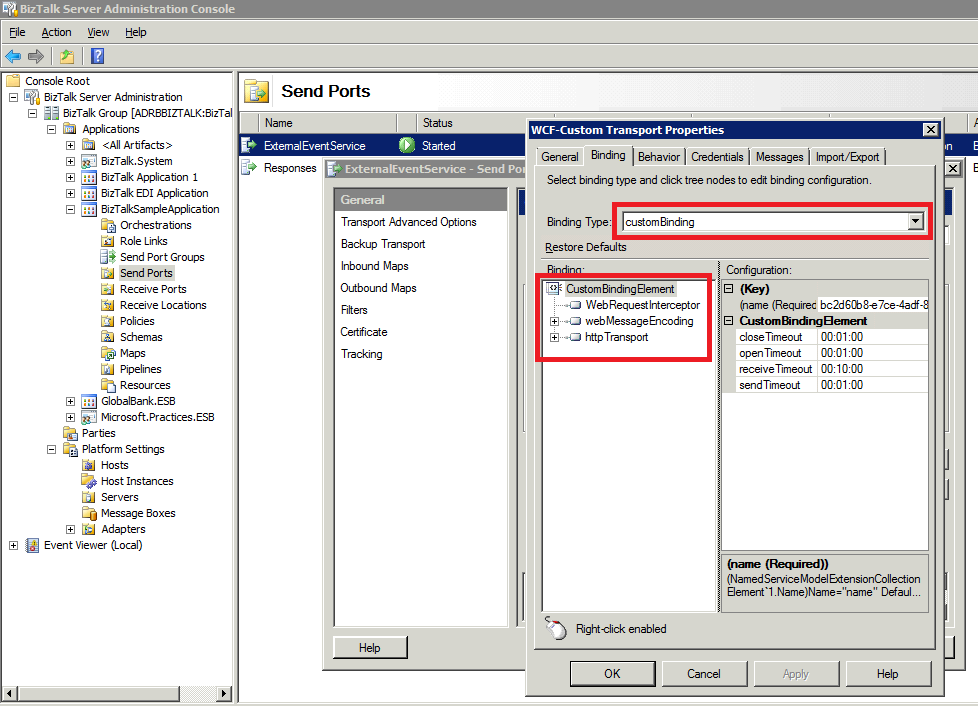The image size is (978, 706).
Task: Click Help button beside Apply
Action: (x=888, y=674)
